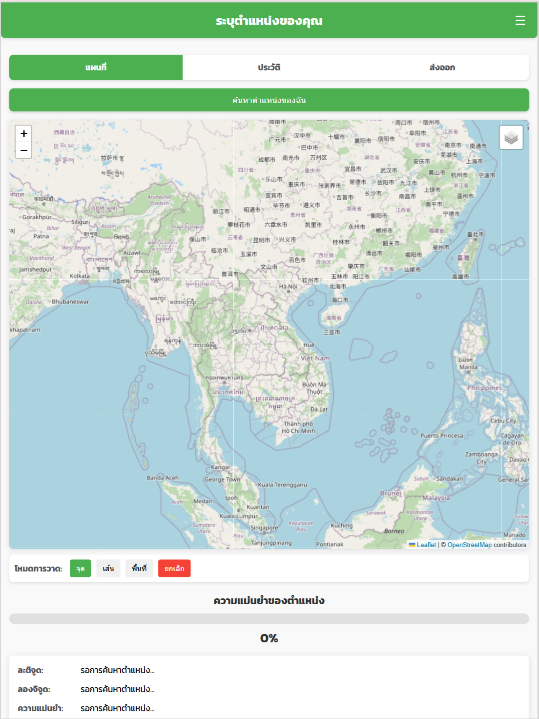539x719 pixels.
Task: Click the location accuracy progress bar
Action: (269, 619)
